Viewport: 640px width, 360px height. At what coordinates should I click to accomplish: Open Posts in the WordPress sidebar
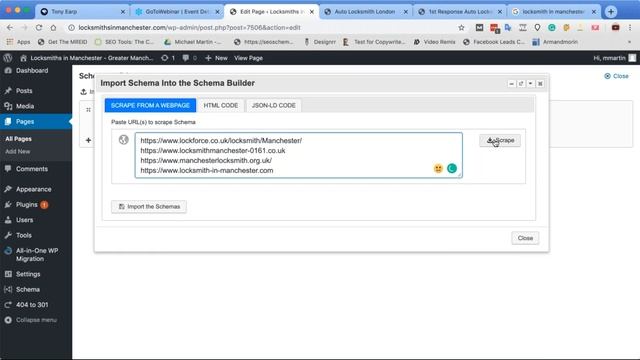coord(36,91)
